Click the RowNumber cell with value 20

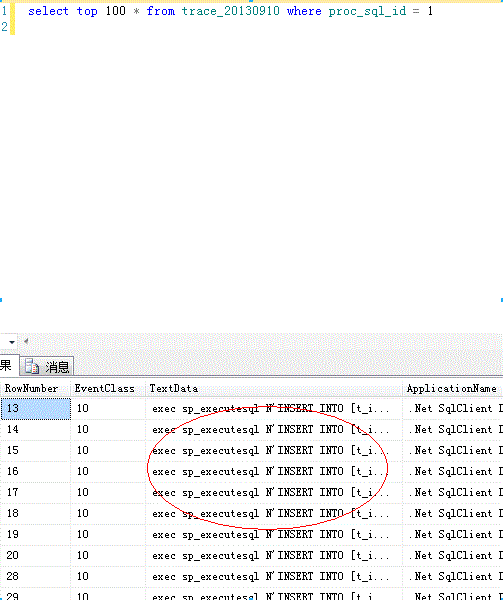[x=35, y=556]
